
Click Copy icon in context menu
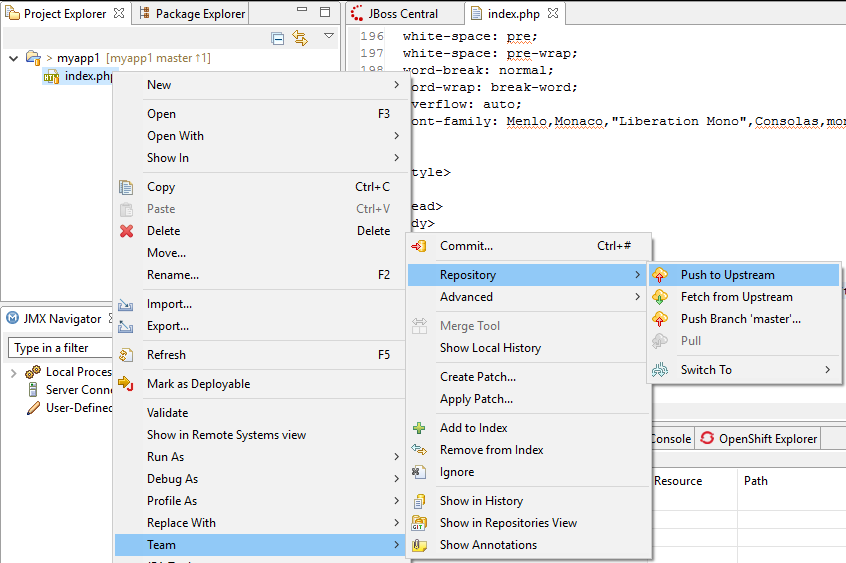[126, 187]
